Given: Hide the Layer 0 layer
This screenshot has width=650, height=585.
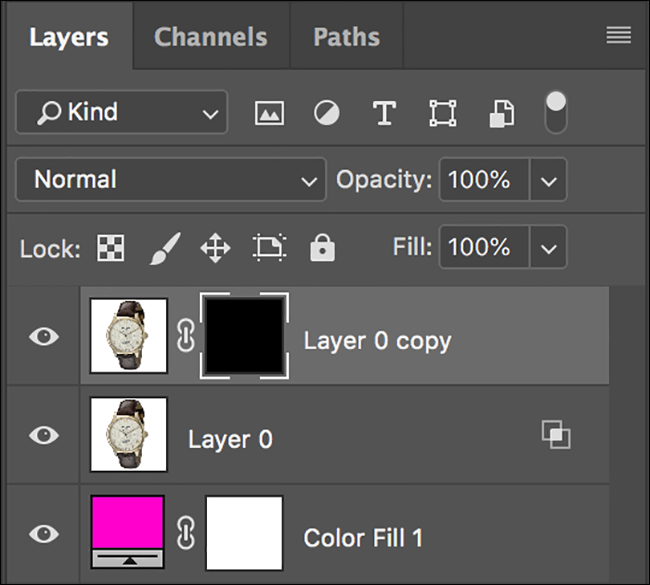Looking at the screenshot, I should [43, 436].
